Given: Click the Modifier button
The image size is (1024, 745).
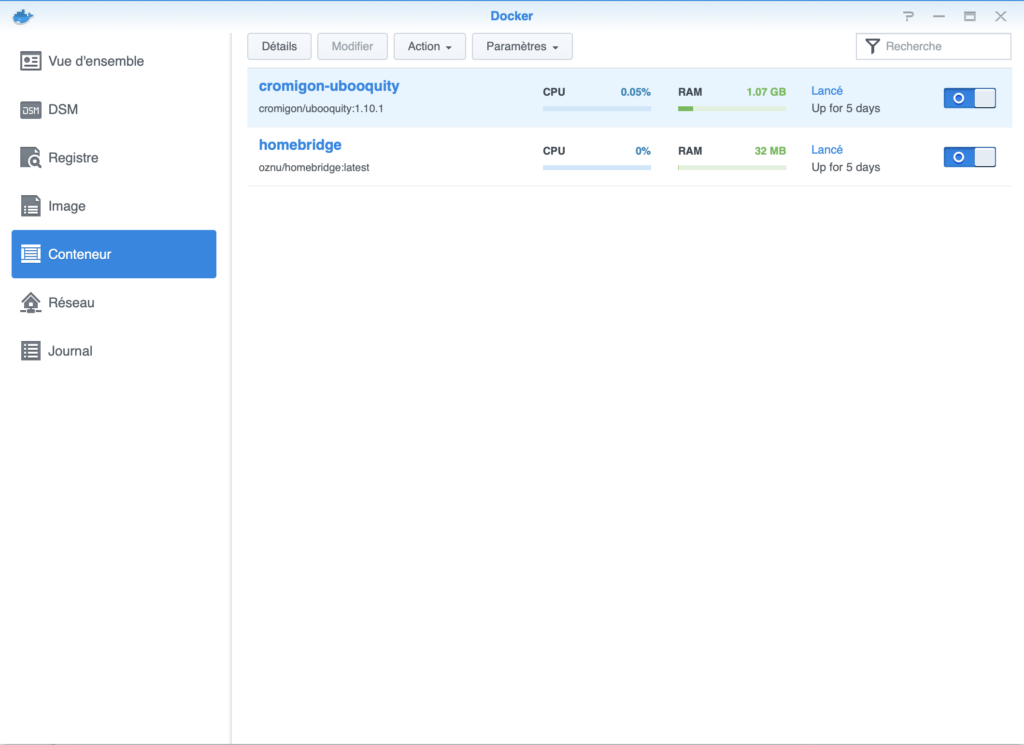Looking at the screenshot, I should point(353,46).
